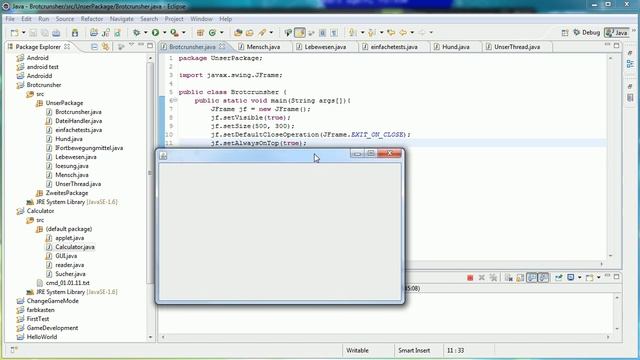Select IFortbewegungsmittel.java in the tree
640x360 pixels.
click(x=89, y=148)
